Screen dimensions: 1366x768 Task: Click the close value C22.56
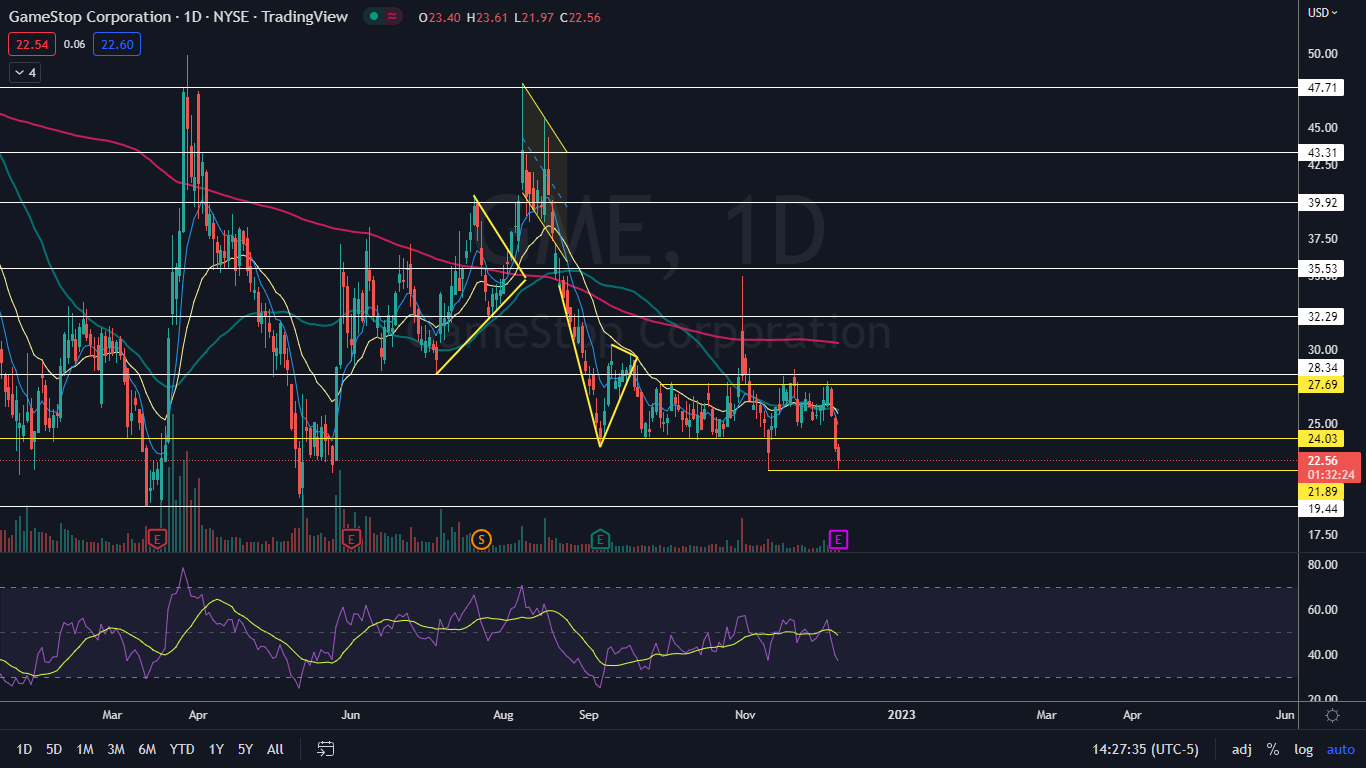[580, 17]
